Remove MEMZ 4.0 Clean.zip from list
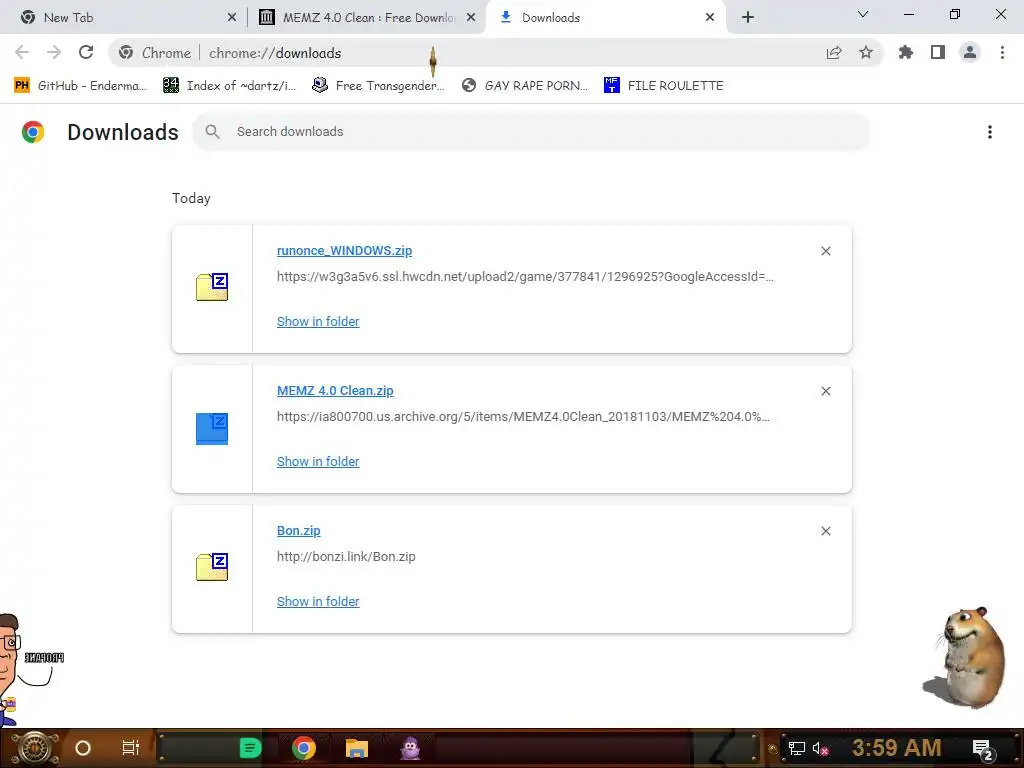The height and width of the screenshot is (768, 1024). (825, 391)
